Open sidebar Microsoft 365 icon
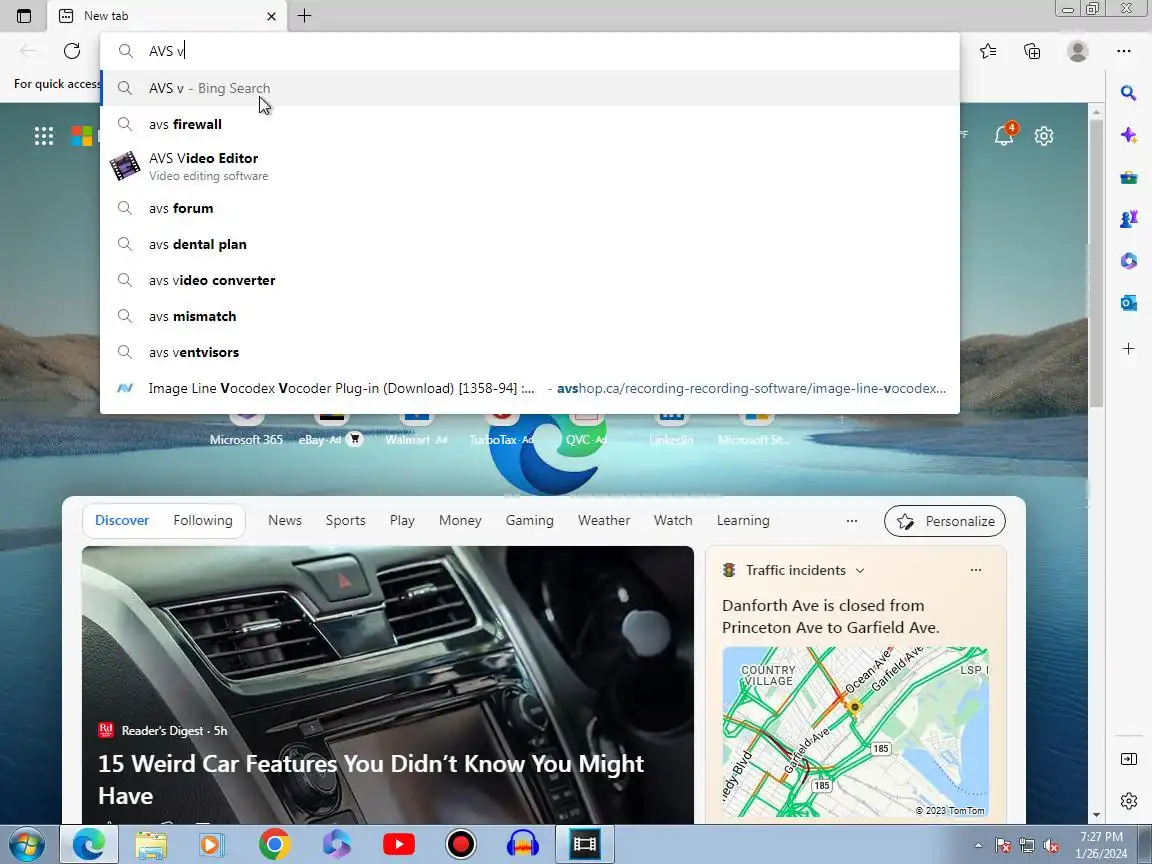This screenshot has height=864, width=1152. (1129, 261)
